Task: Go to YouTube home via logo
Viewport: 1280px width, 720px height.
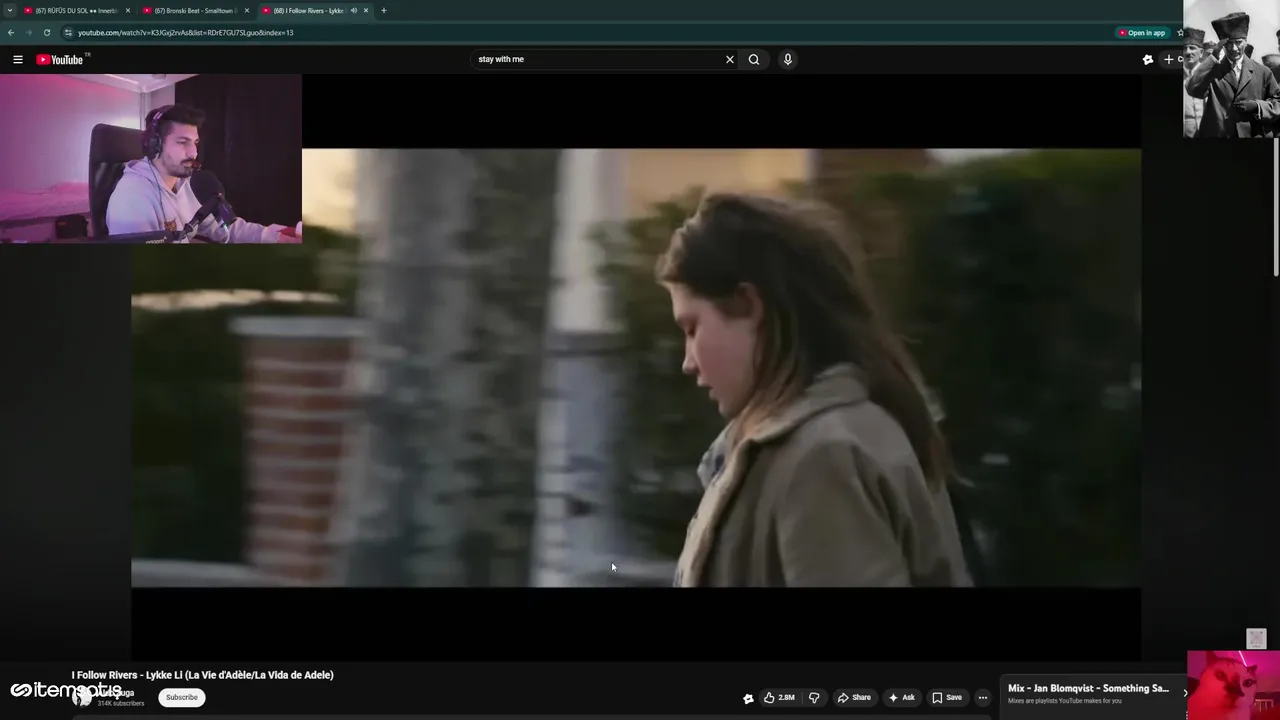Action: 62,59
